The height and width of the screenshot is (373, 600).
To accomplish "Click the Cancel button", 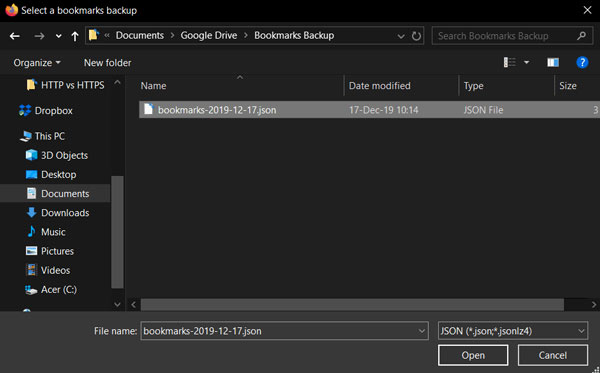I will 553,355.
